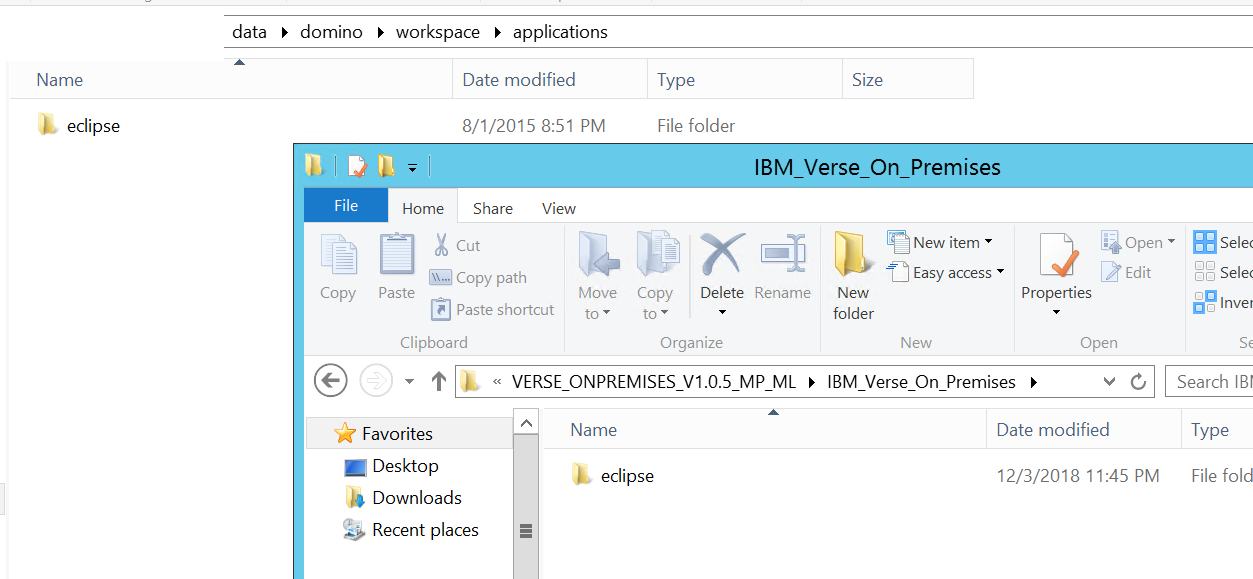Image resolution: width=1253 pixels, height=579 pixels.
Task: Switch to the View ribbon tab
Action: (559, 208)
